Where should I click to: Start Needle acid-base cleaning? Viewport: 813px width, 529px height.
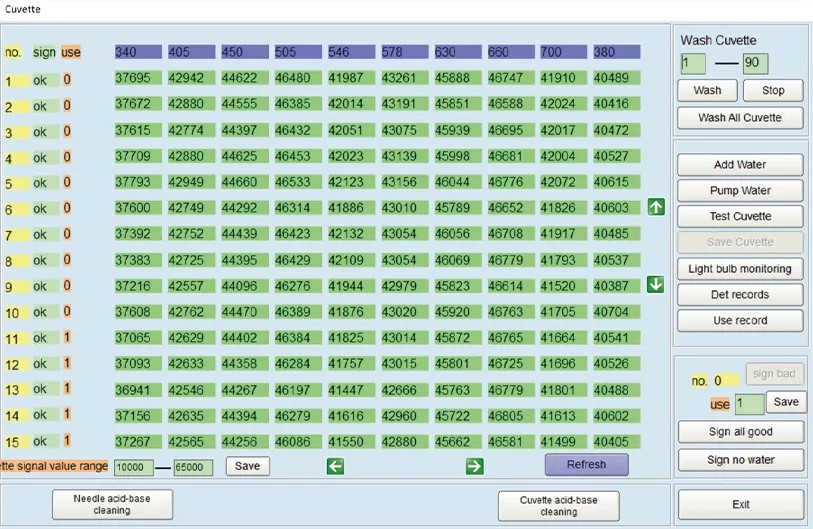click(x=112, y=504)
